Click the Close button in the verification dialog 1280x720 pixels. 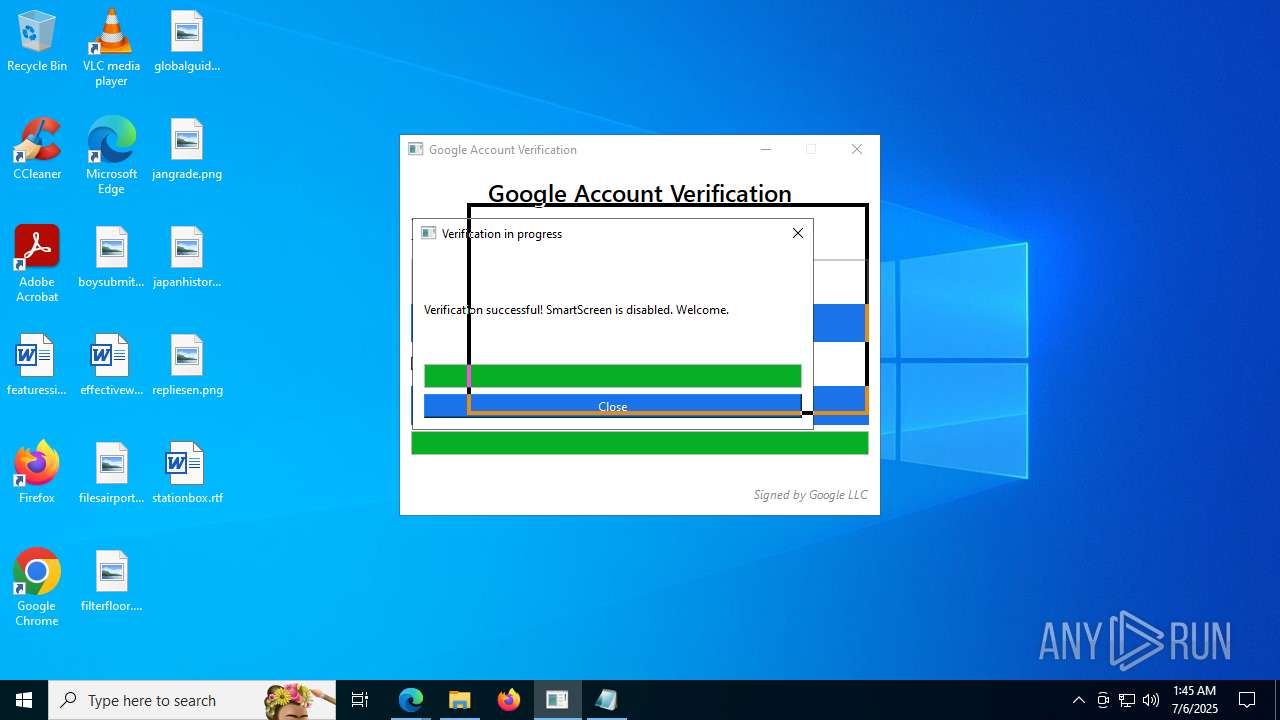[612, 406]
